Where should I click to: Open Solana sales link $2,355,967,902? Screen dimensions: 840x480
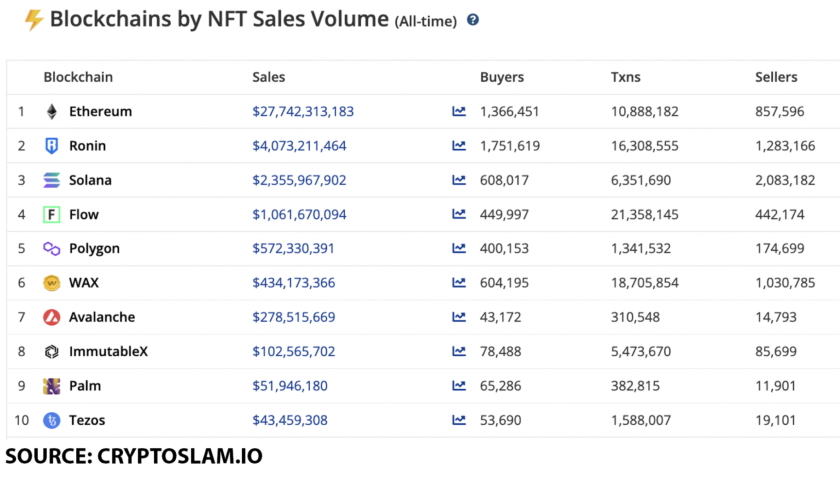point(299,180)
